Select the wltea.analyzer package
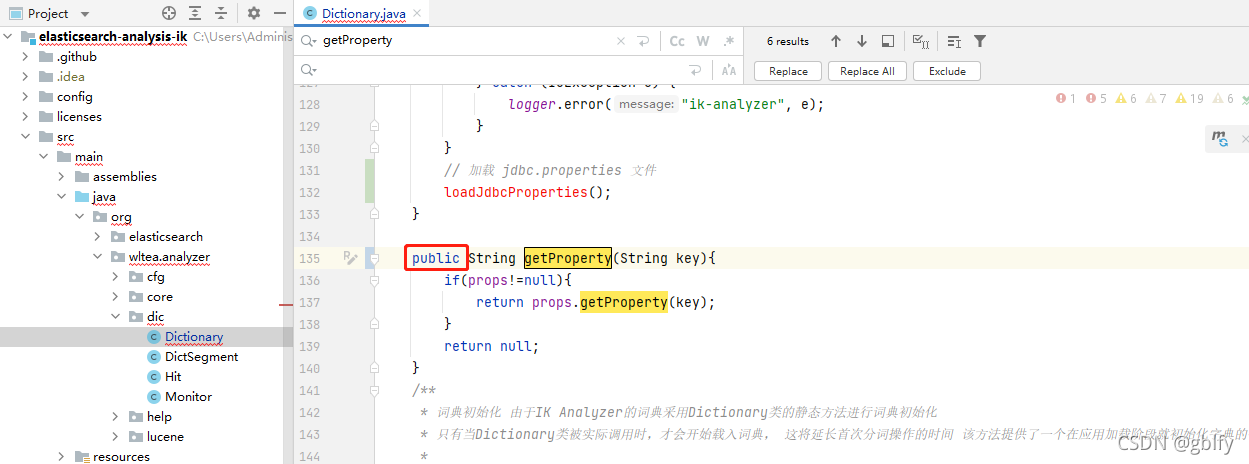 (x=169, y=257)
